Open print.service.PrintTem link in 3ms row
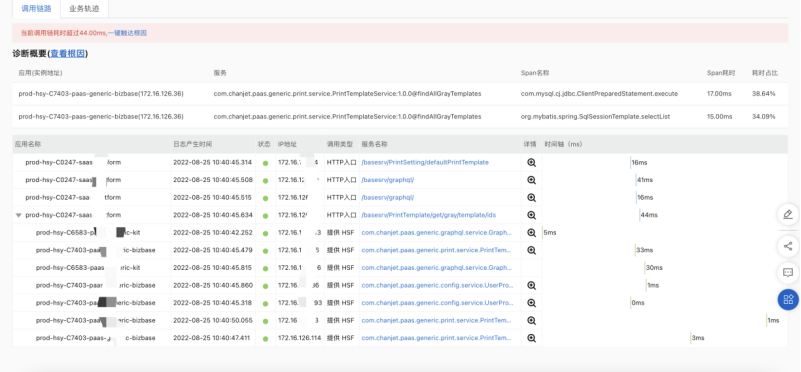 pyautogui.click(x=437, y=338)
